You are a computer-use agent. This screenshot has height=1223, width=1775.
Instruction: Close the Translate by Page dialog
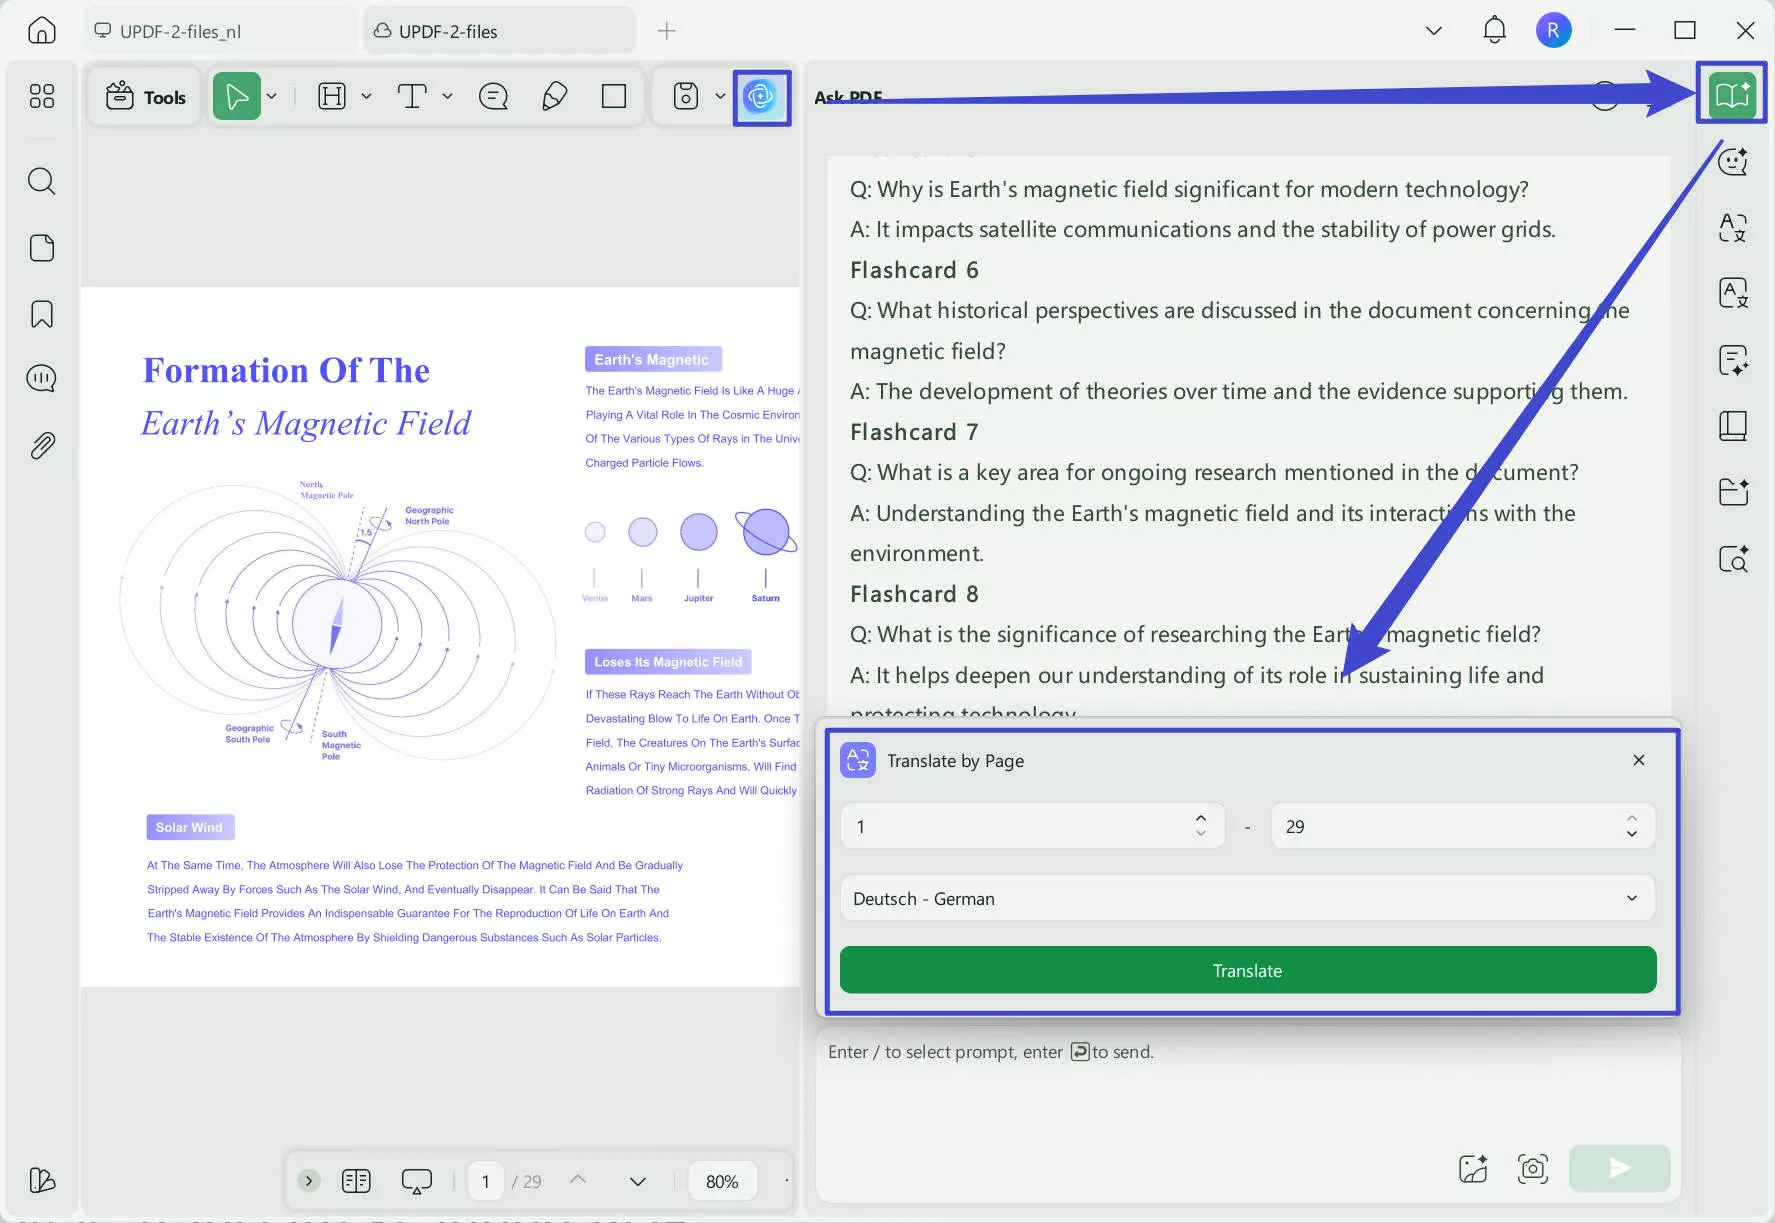click(x=1638, y=760)
